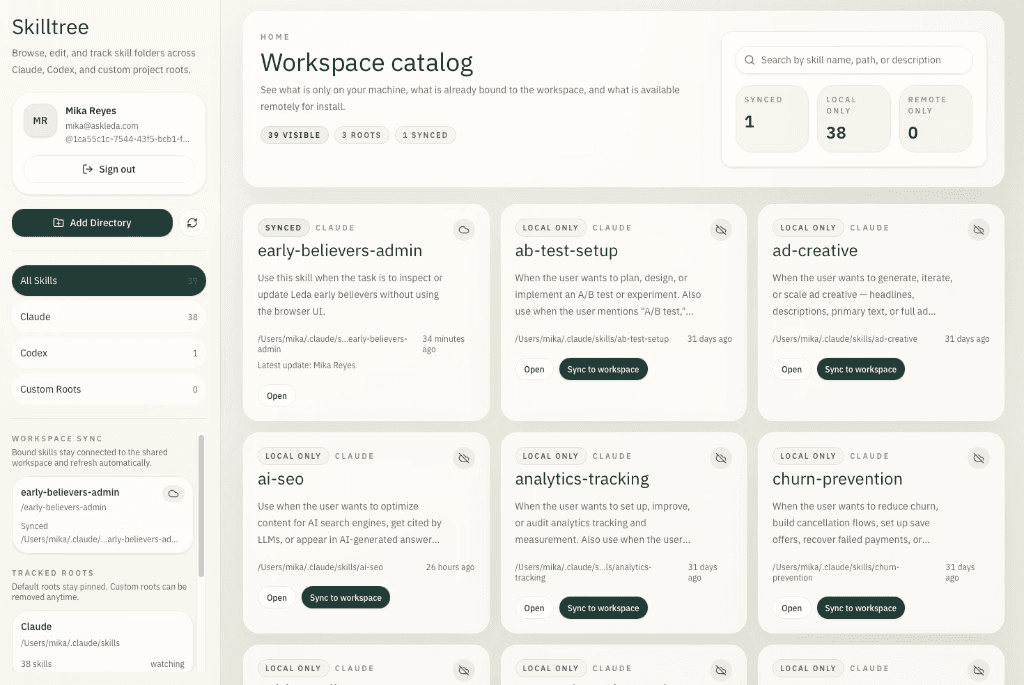The image size is (1024, 685).
Task: Toggle the offline indicator on ai-seo card
Action: coord(463,457)
